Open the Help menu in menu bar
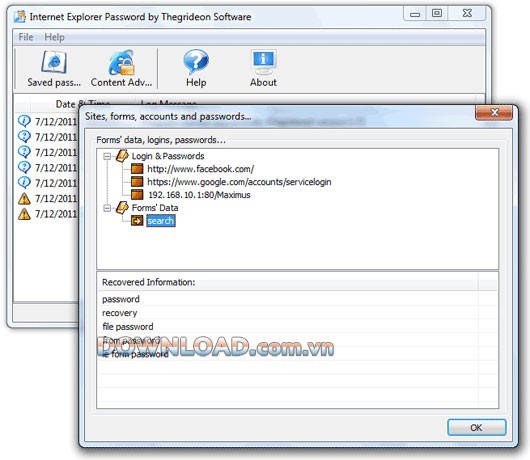The image size is (530, 460). pyautogui.click(x=54, y=37)
